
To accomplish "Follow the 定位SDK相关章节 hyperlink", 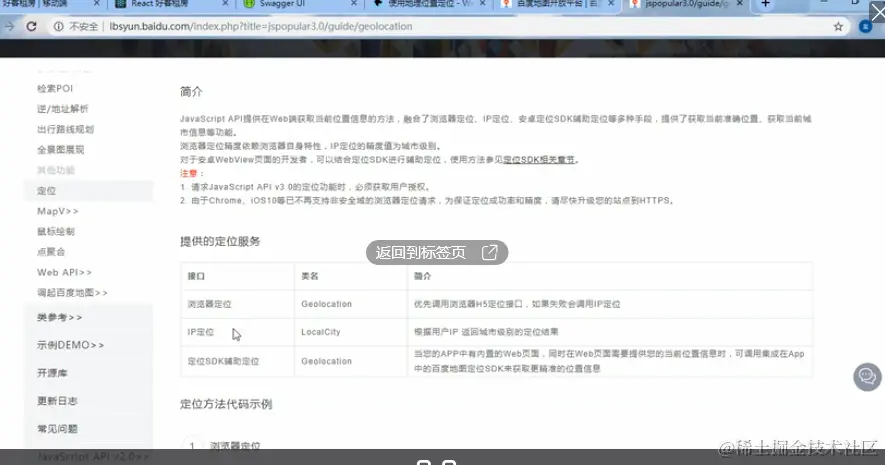I will point(539,160).
